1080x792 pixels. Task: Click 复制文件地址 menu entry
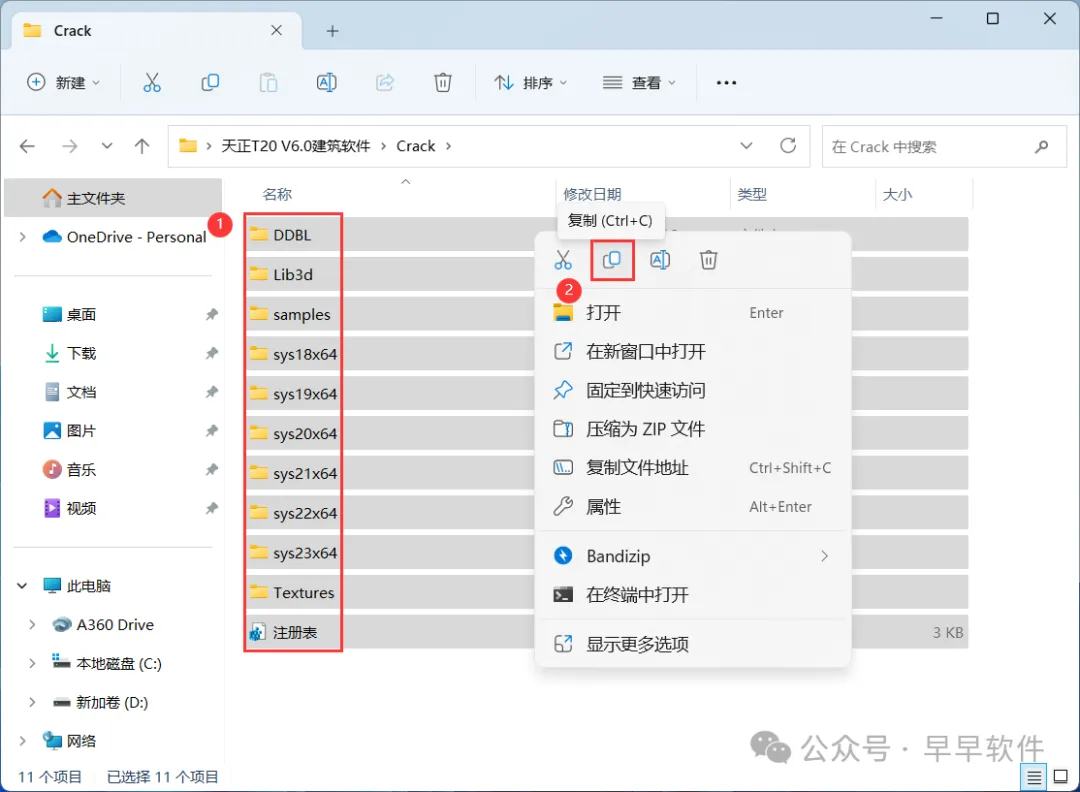(693, 468)
